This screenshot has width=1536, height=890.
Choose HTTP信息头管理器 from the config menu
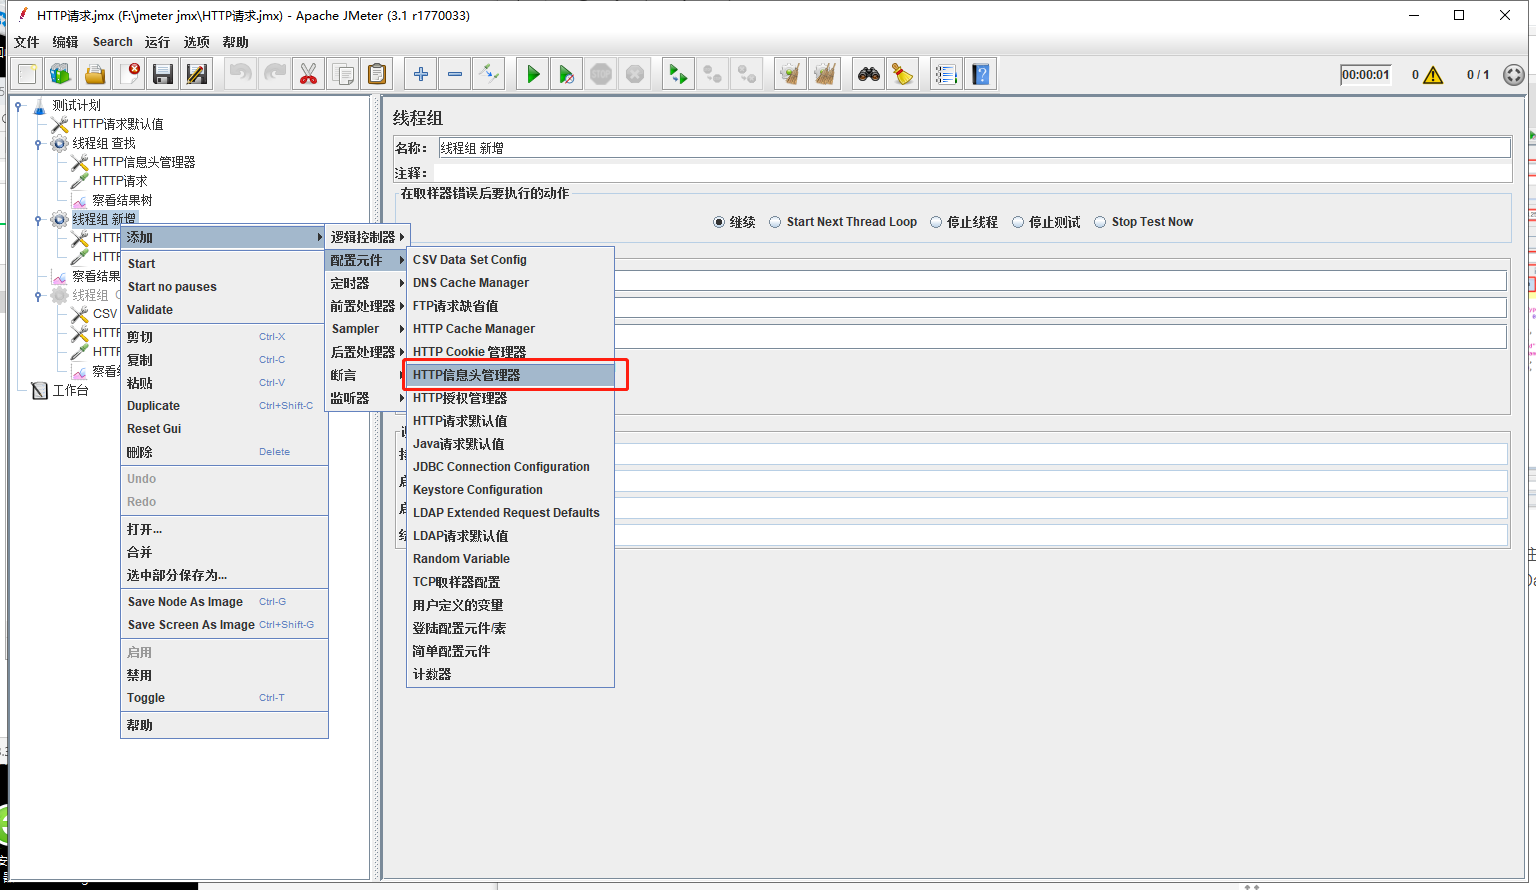[510, 375]
